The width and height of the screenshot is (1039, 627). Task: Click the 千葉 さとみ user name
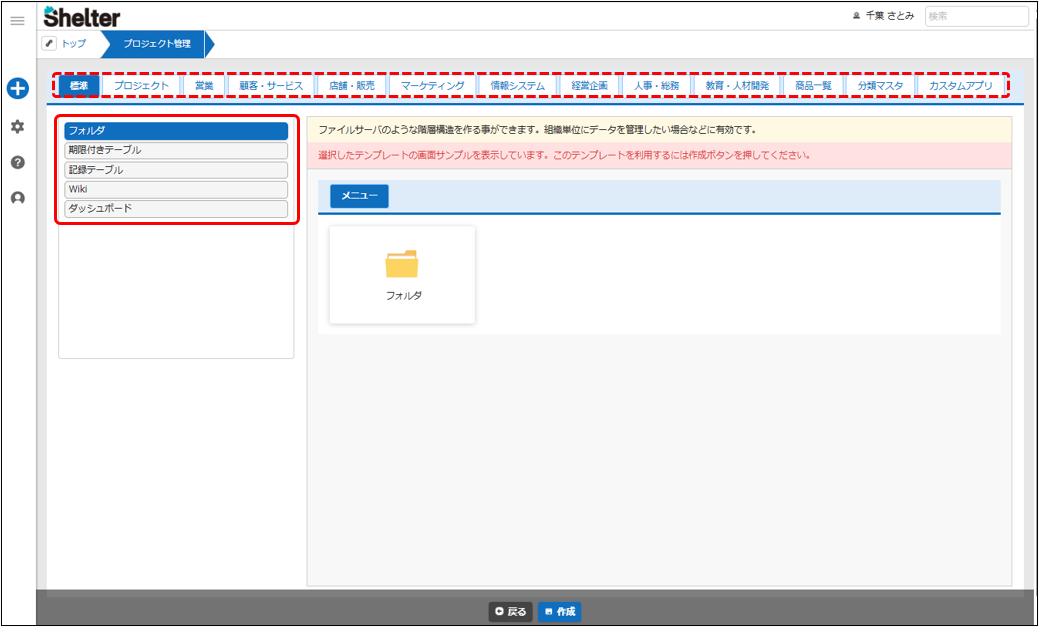(x=883, y=16)
